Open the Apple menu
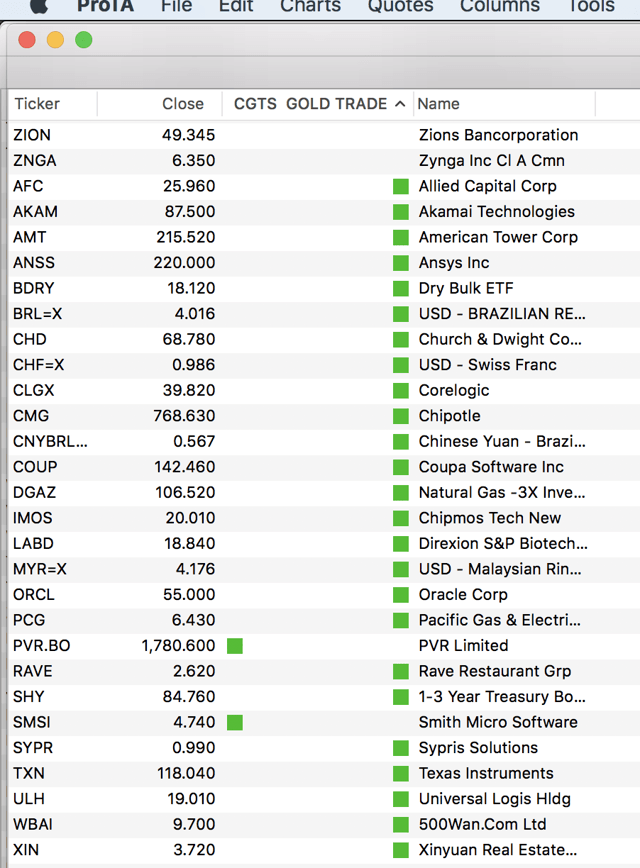 click(38, 6)
